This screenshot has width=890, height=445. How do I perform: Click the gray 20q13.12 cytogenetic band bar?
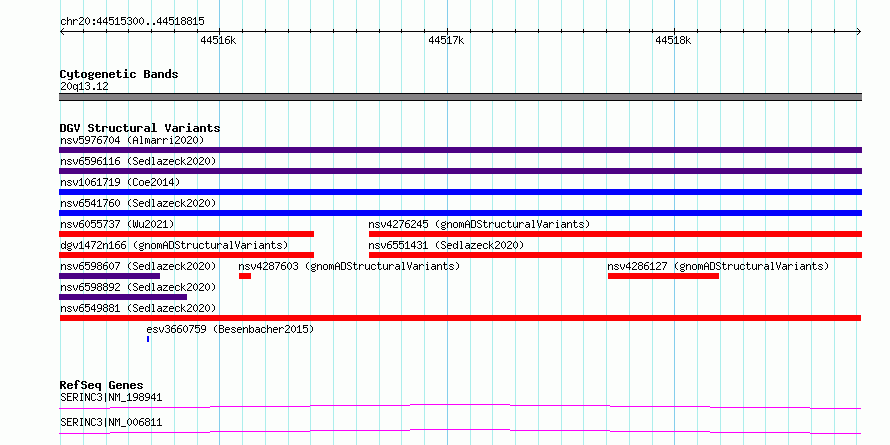(x=460, y=97)
